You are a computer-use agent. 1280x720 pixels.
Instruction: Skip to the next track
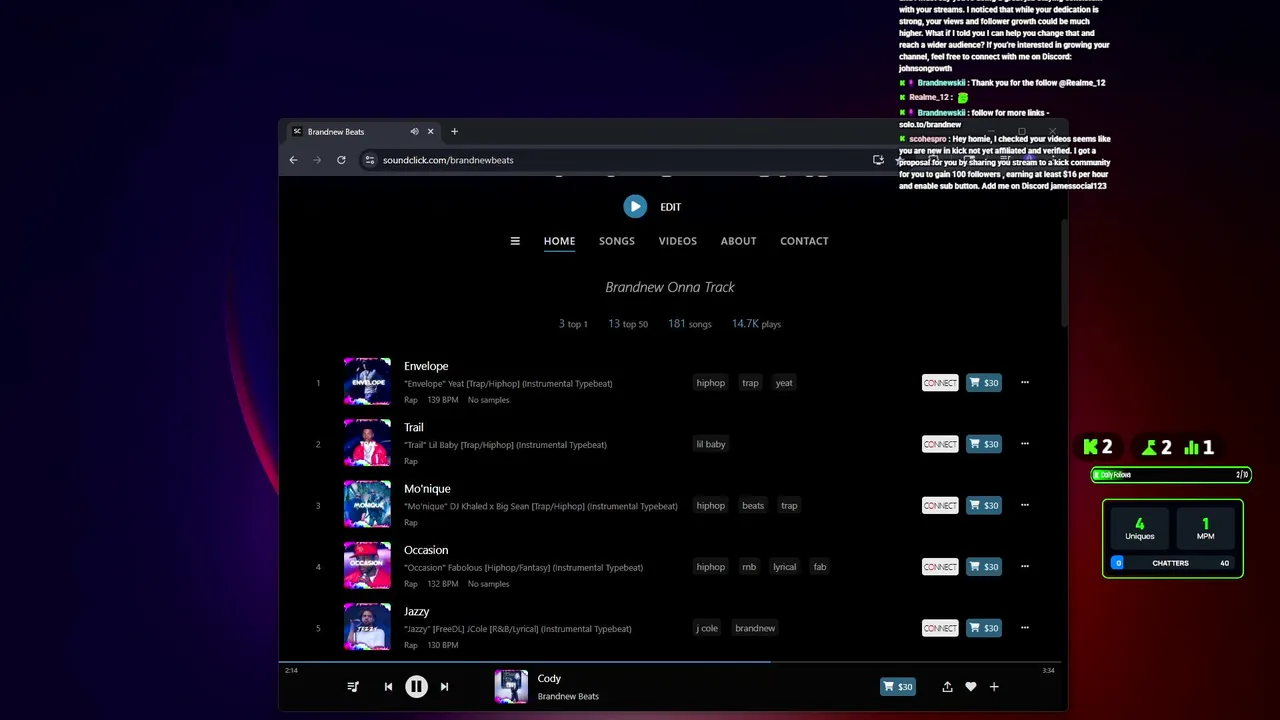[445, 687]
